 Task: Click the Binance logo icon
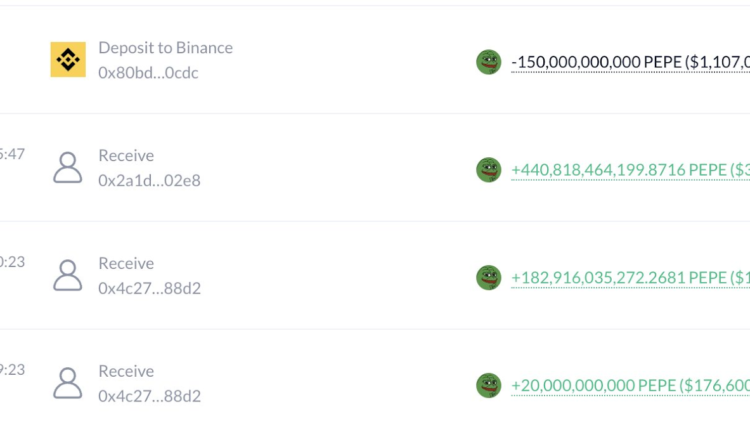68,60
